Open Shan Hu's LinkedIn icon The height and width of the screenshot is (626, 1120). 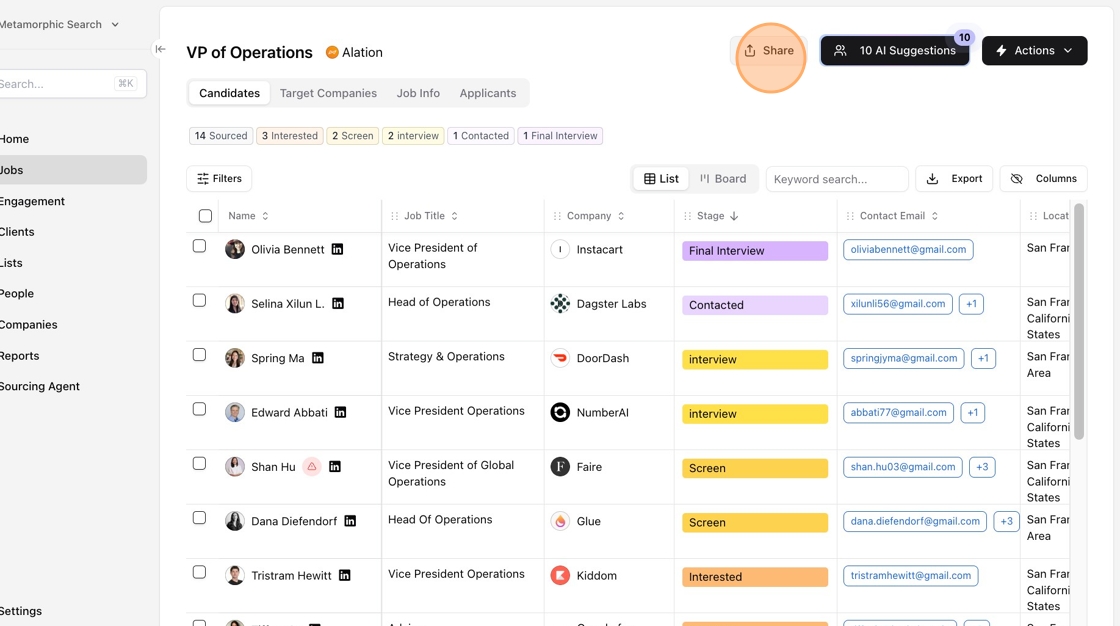[x=334, y=467]
